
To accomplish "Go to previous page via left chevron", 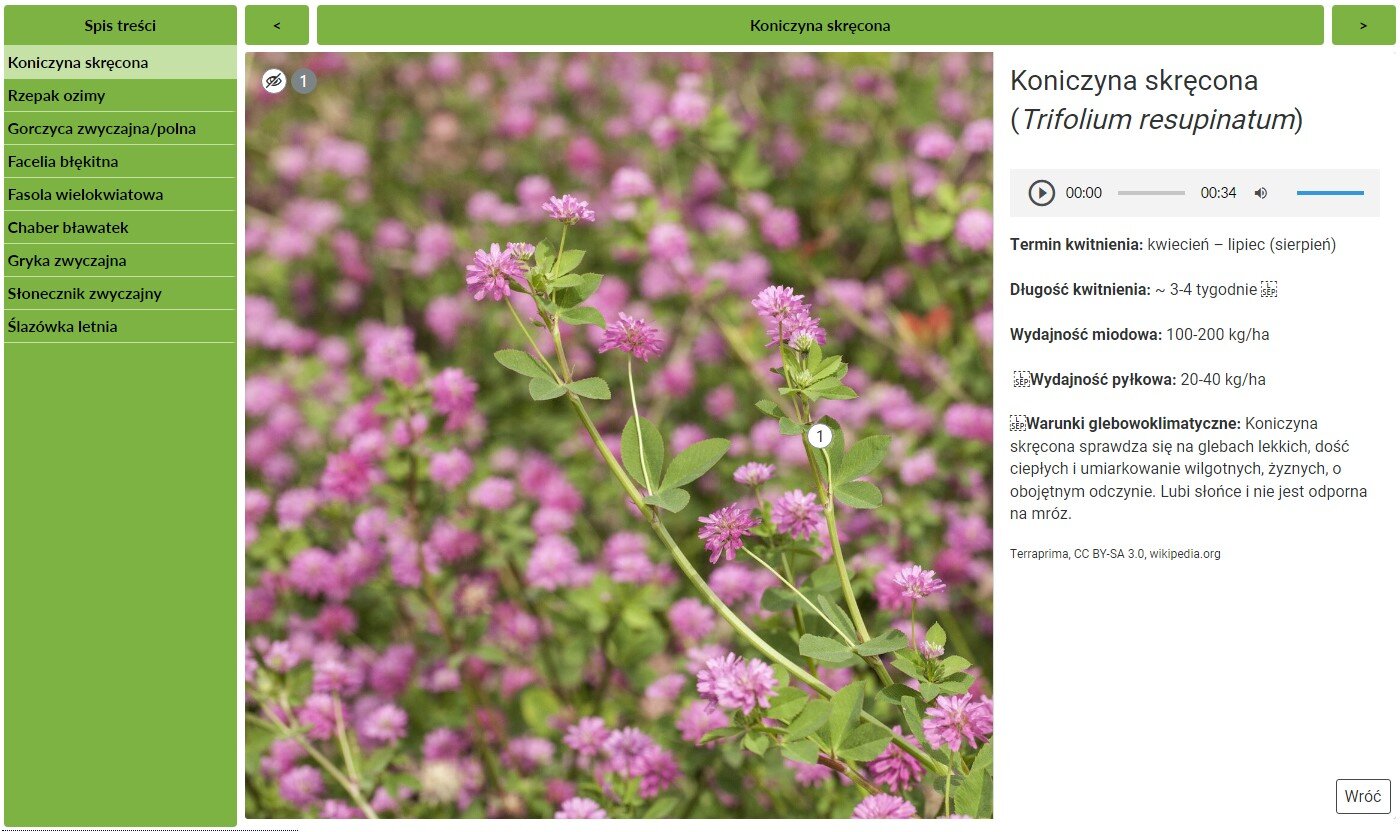I will tap(277, 25).
